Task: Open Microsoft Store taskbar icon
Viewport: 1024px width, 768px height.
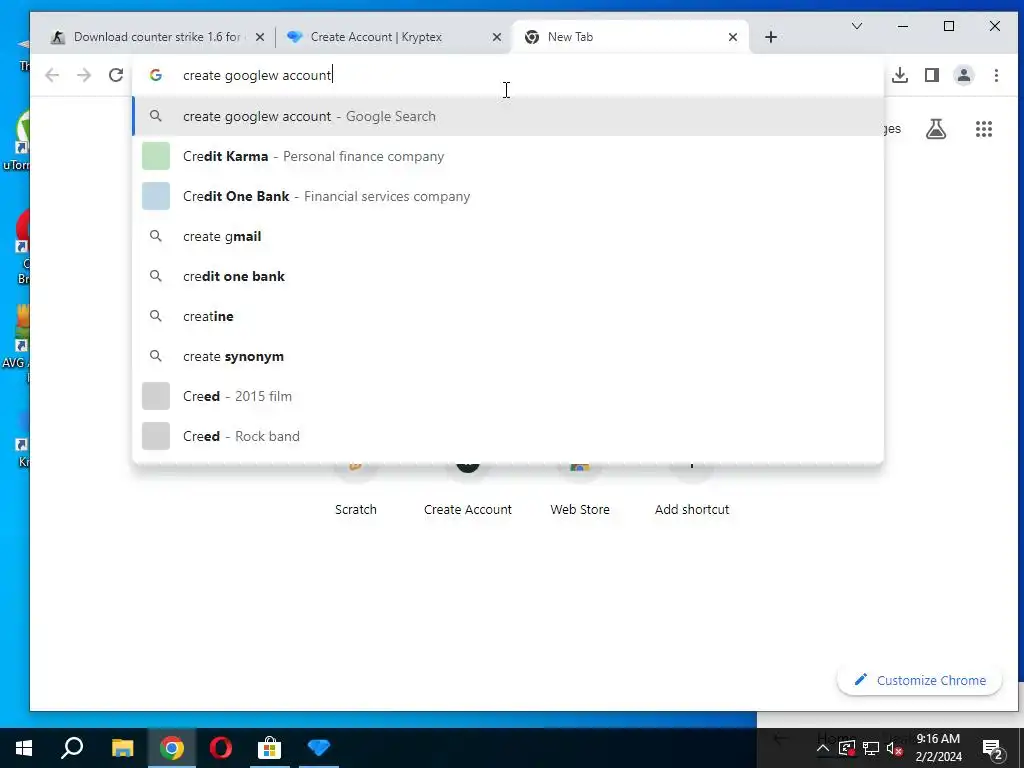Action: 269,748
